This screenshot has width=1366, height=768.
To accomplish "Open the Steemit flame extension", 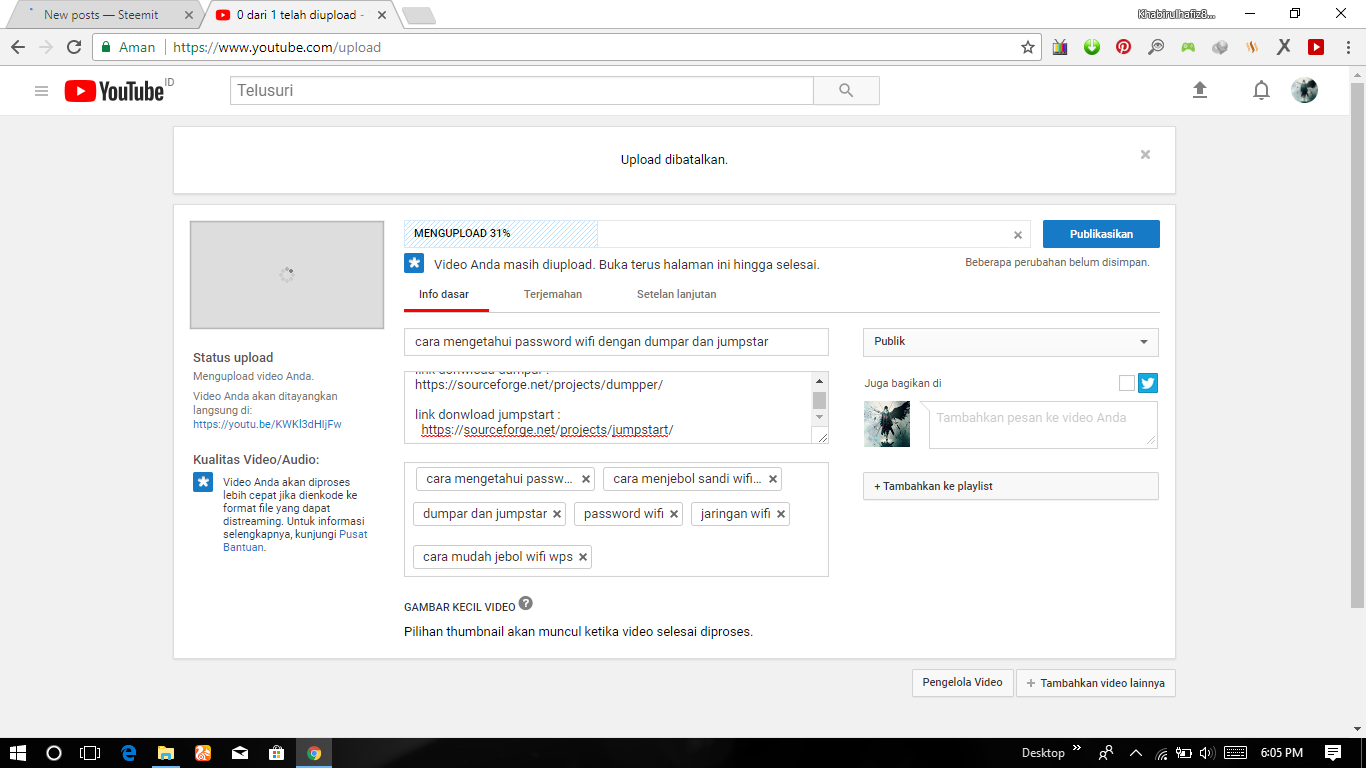I will [x=1252, y=47].
